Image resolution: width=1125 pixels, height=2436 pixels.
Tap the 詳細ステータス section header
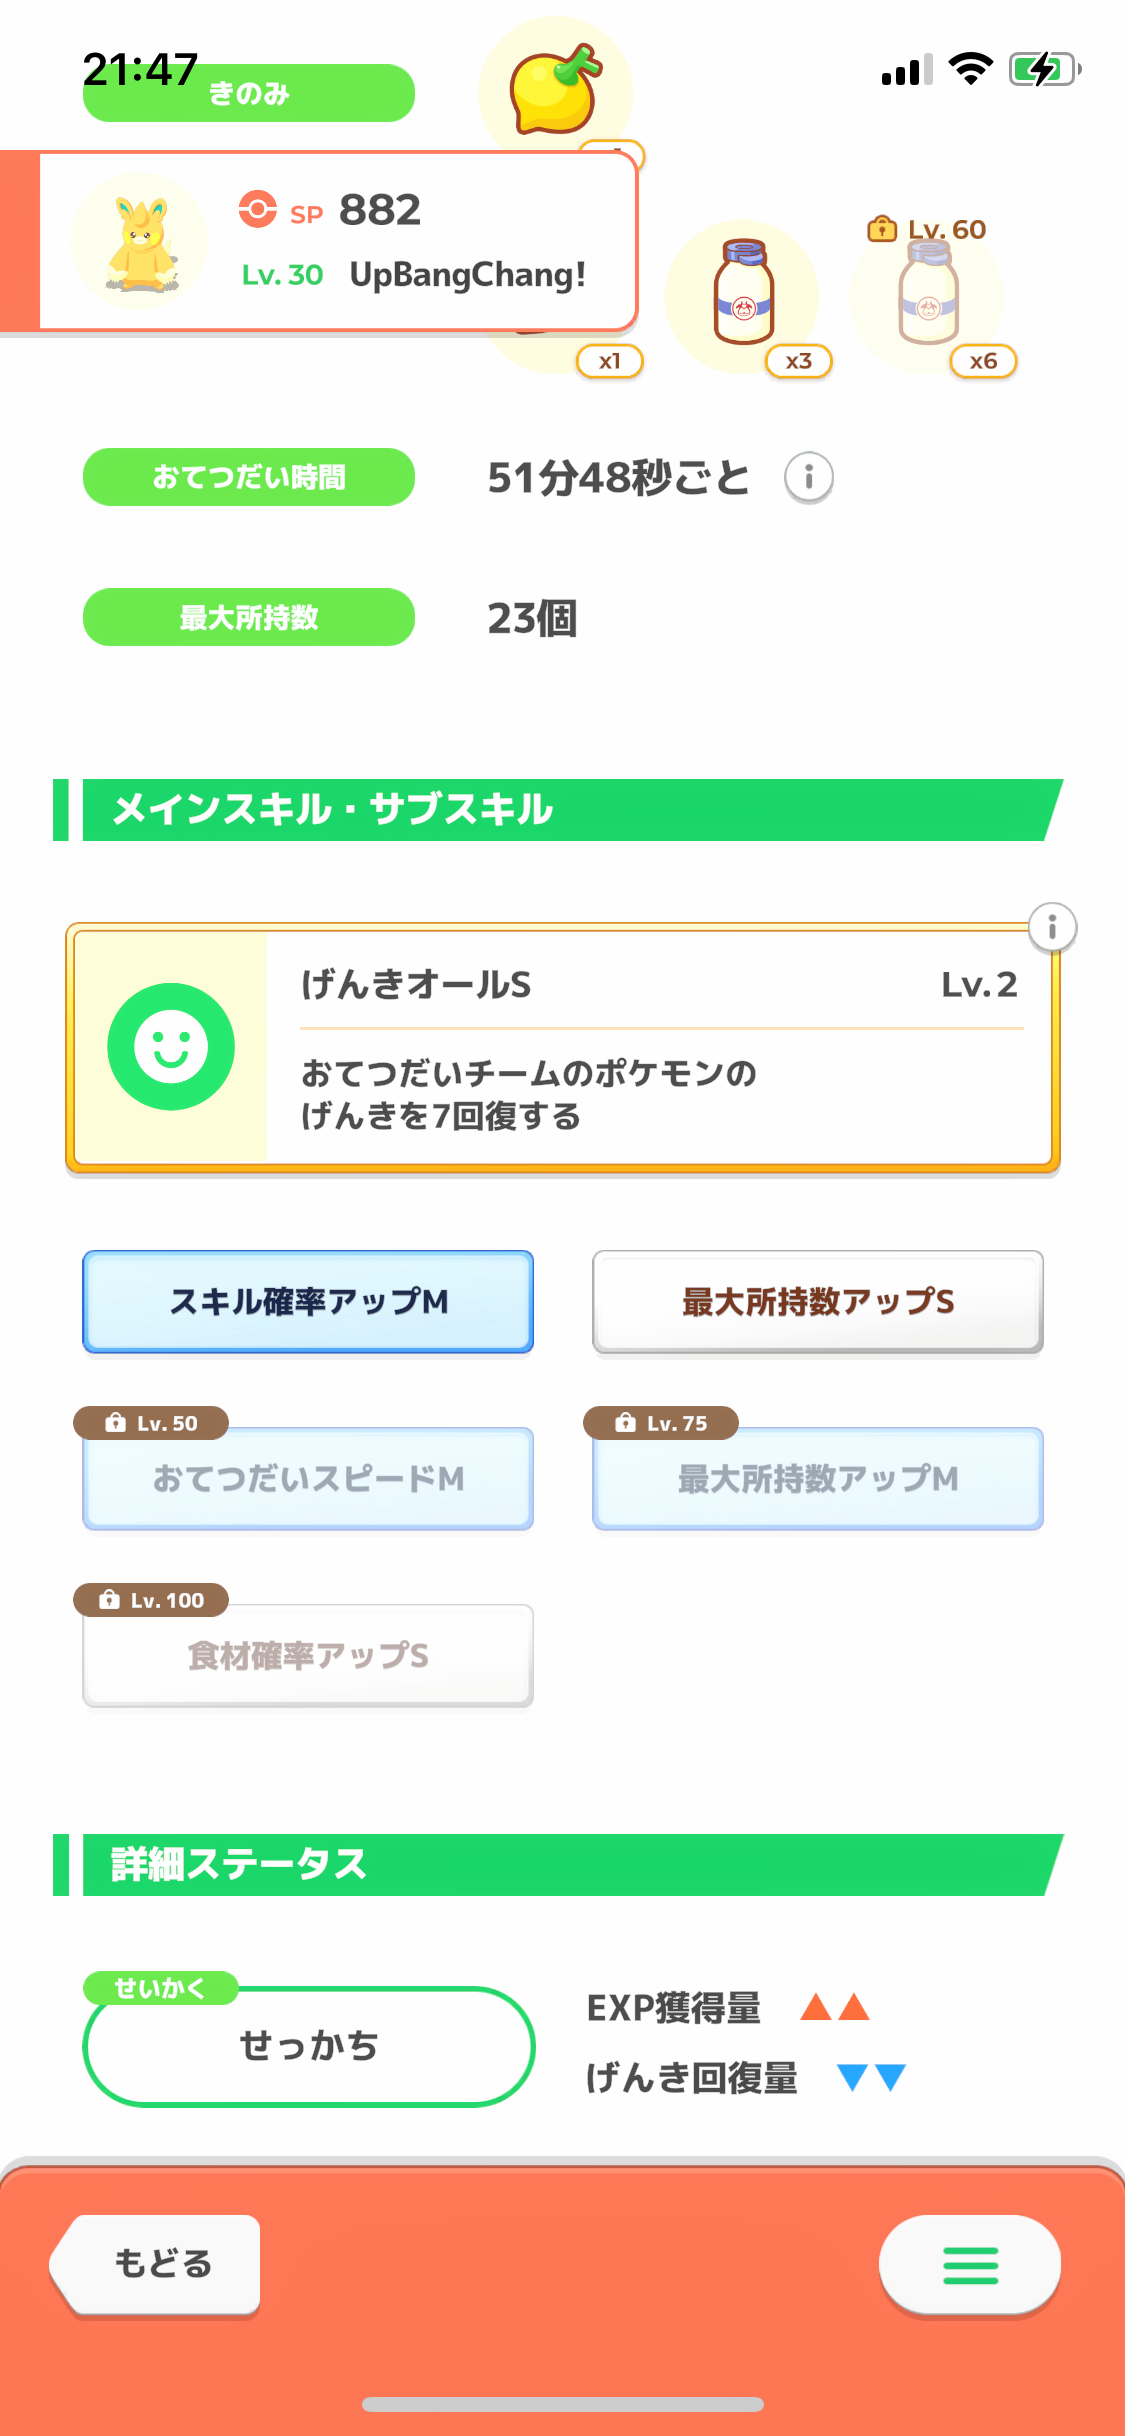pos(560,1865)
